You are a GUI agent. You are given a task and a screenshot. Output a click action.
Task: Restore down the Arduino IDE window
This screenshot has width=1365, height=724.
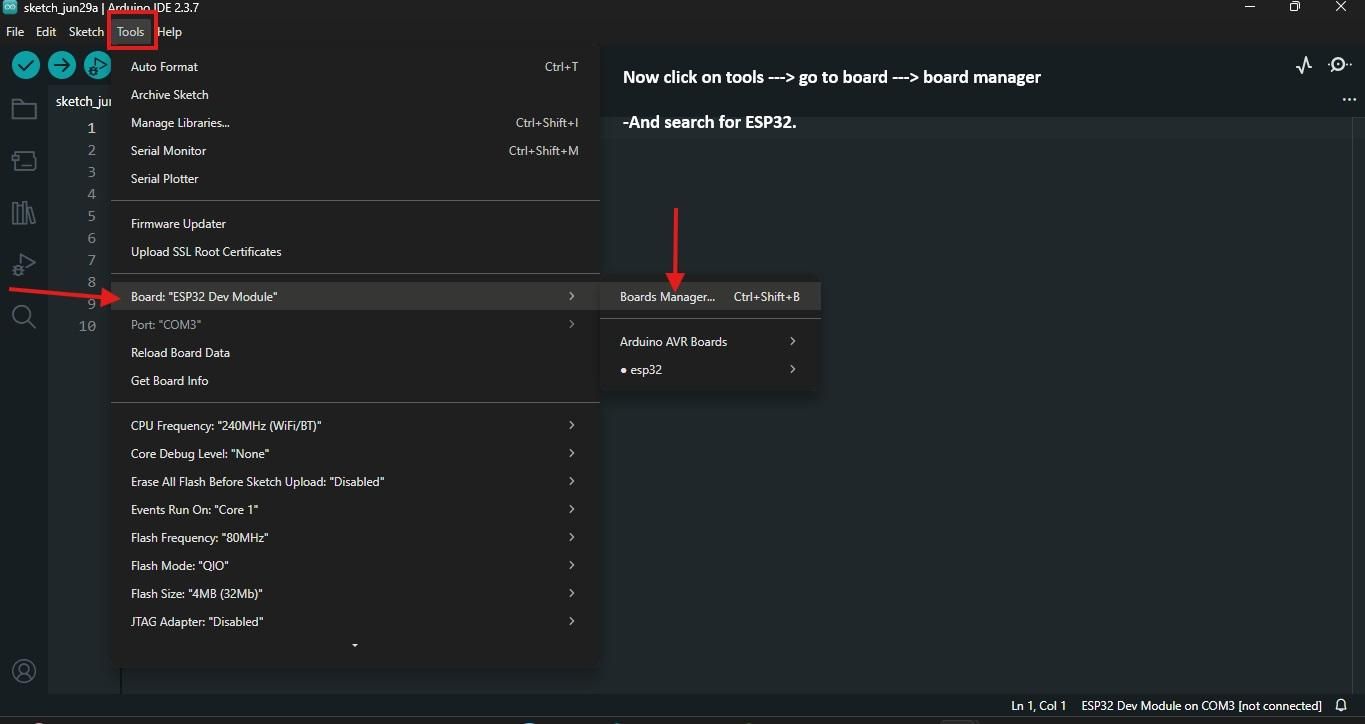1295,7
